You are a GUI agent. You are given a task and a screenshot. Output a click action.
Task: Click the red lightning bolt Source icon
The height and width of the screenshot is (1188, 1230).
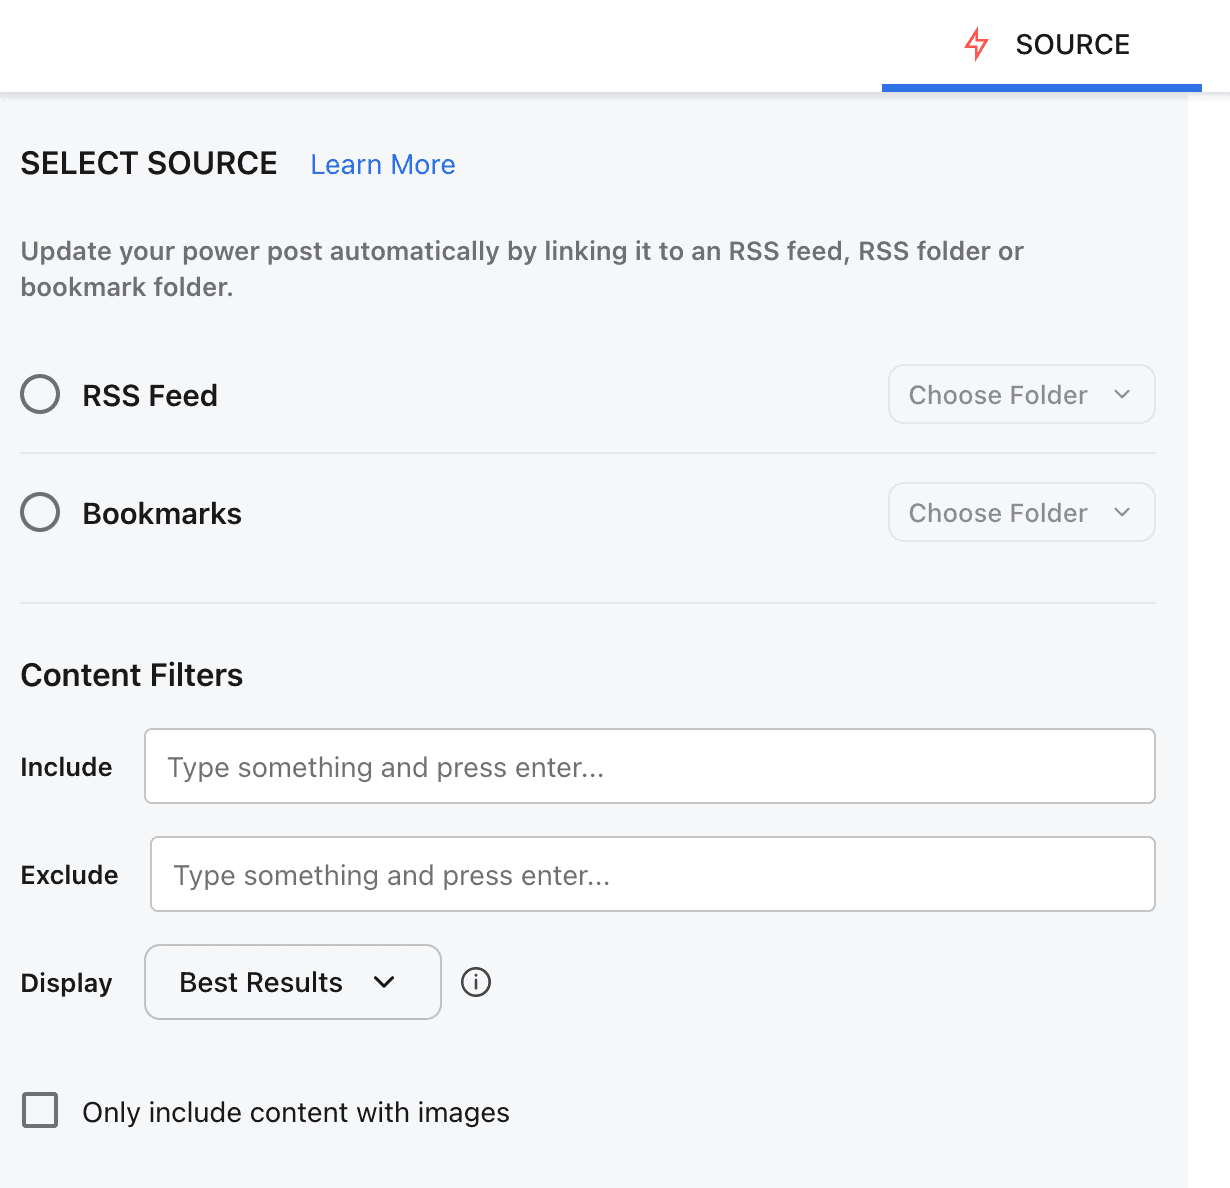point(976,44)
